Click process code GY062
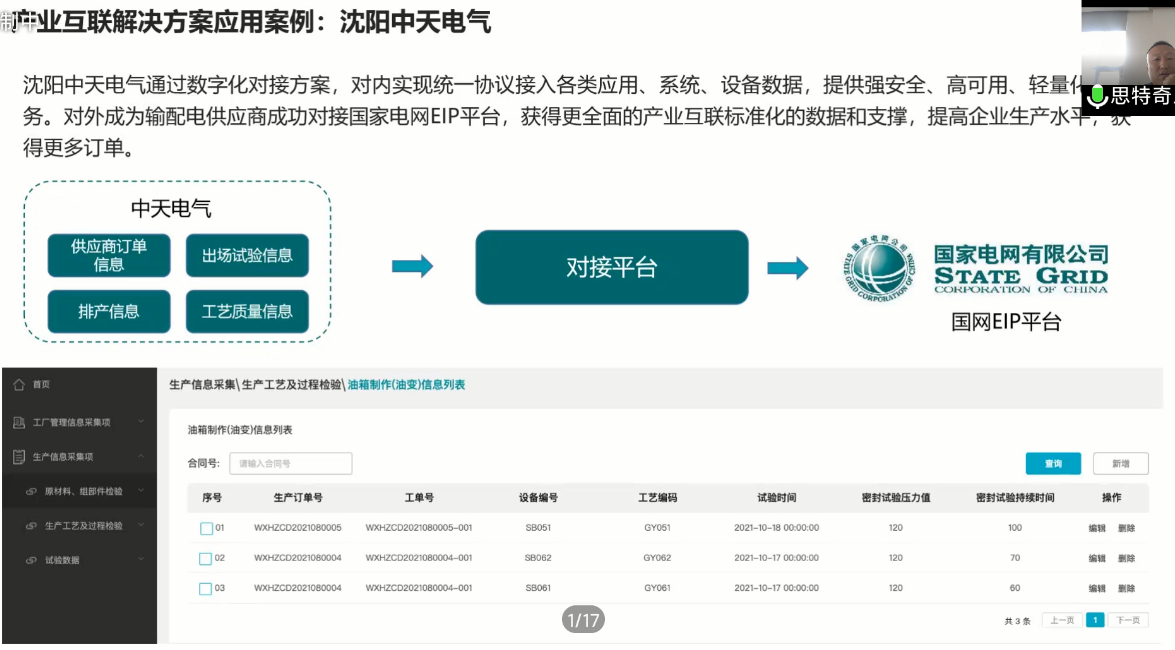1175x650 pixels. click(x=657, y=558)
